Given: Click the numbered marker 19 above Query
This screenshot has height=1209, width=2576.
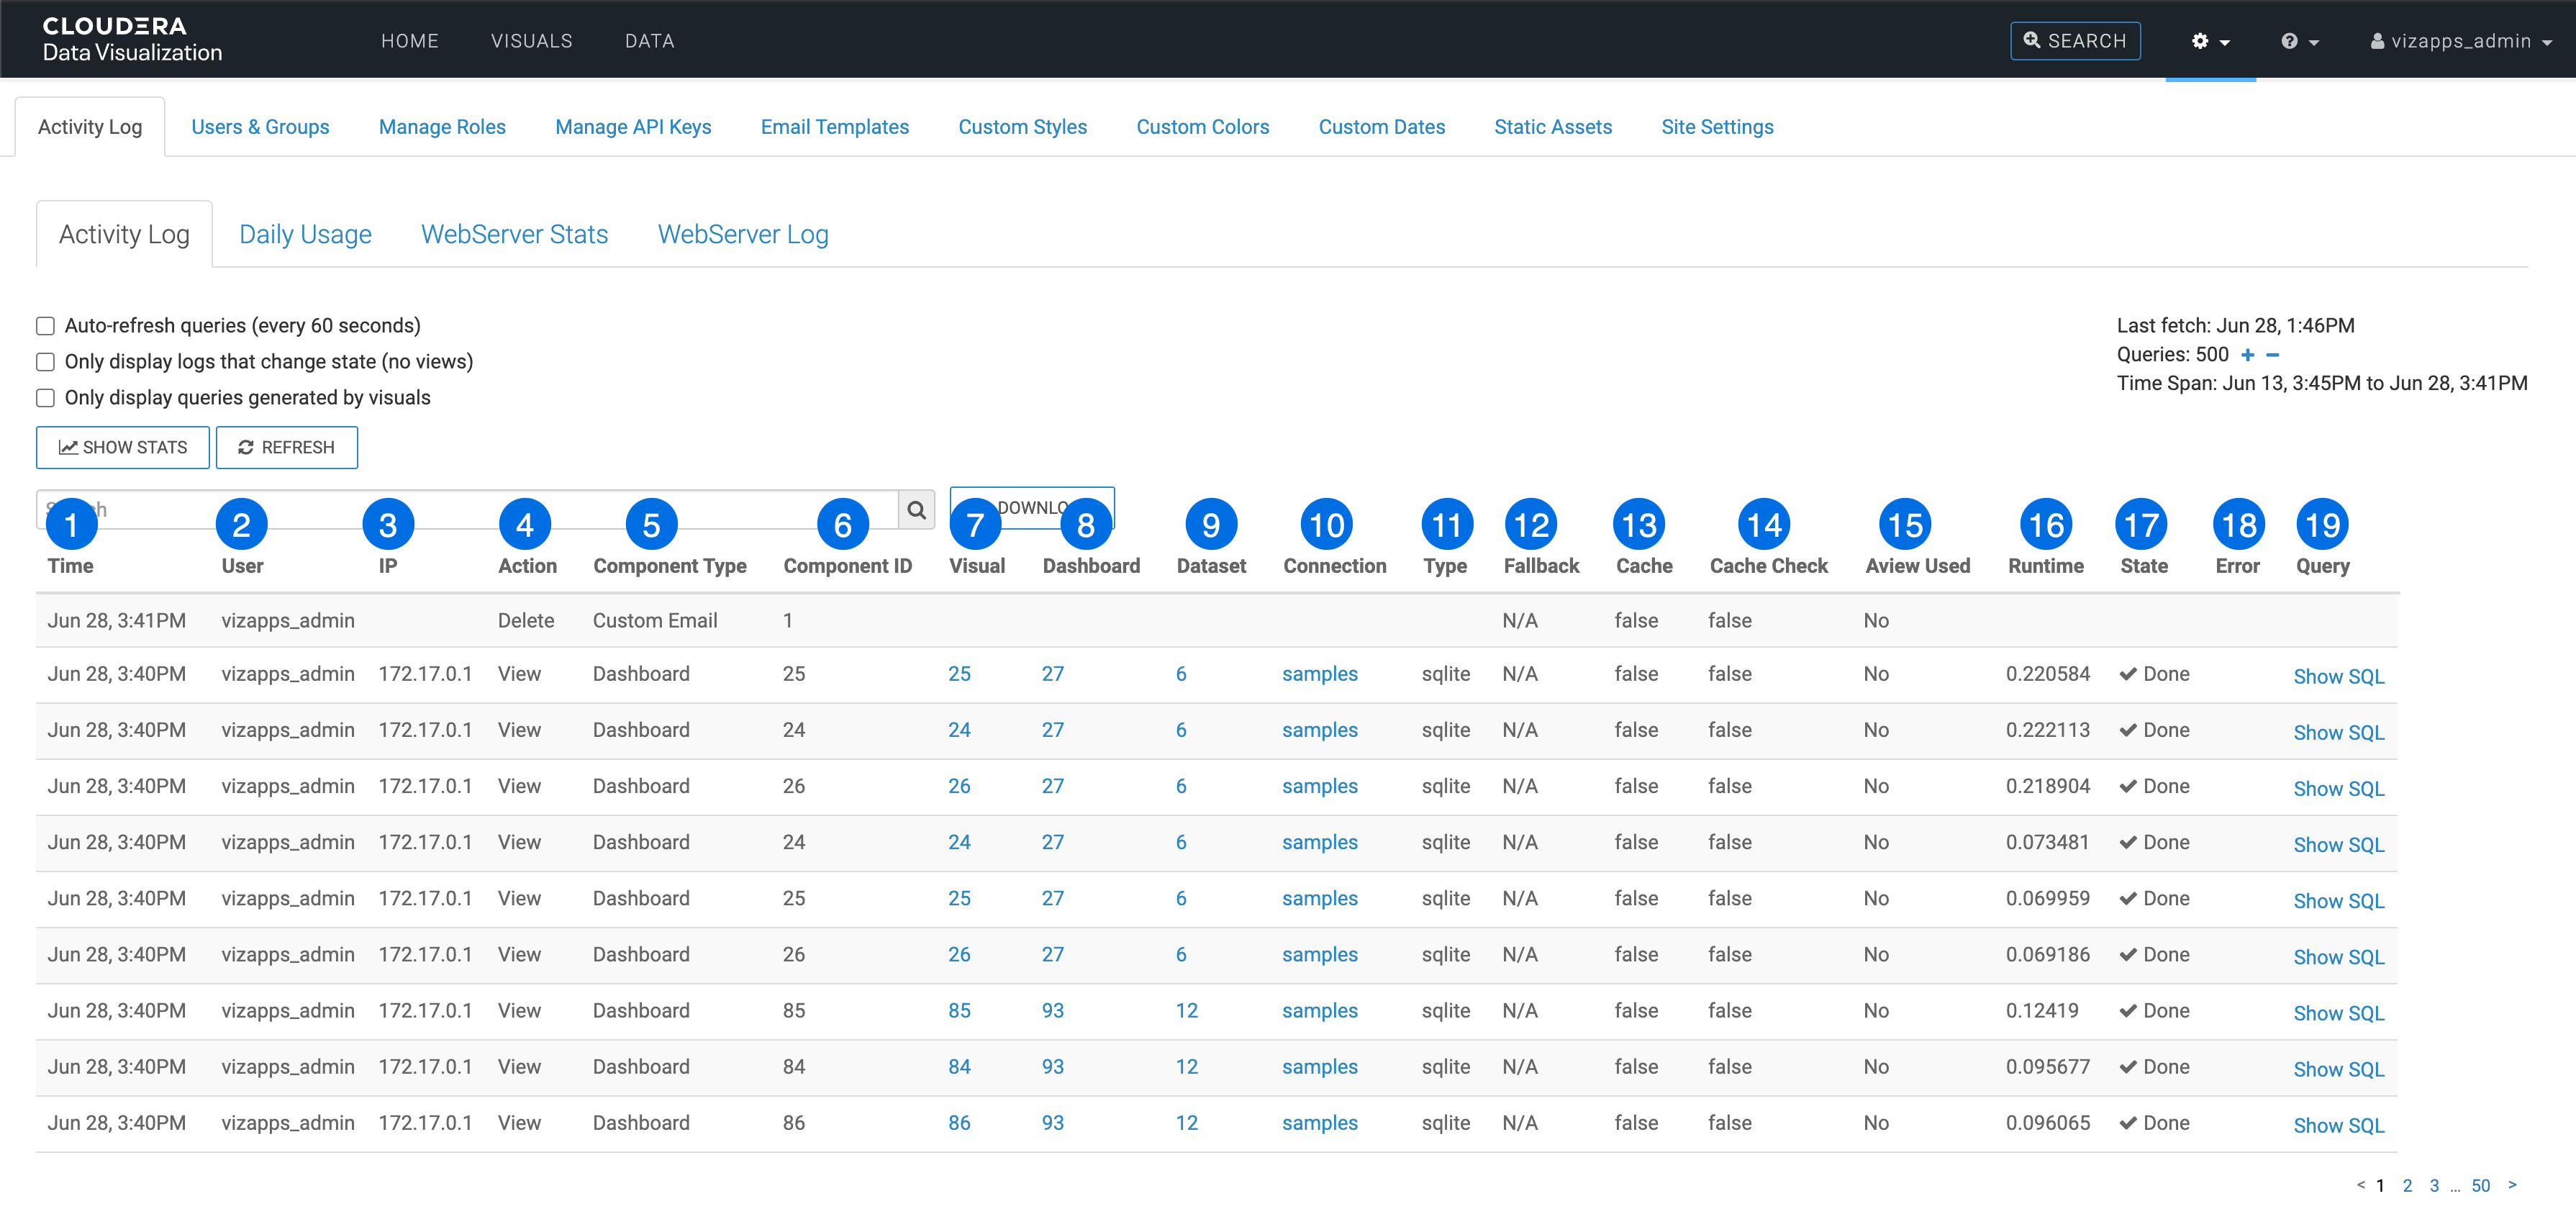Looking at the screenshot, I should [2322, 525].
